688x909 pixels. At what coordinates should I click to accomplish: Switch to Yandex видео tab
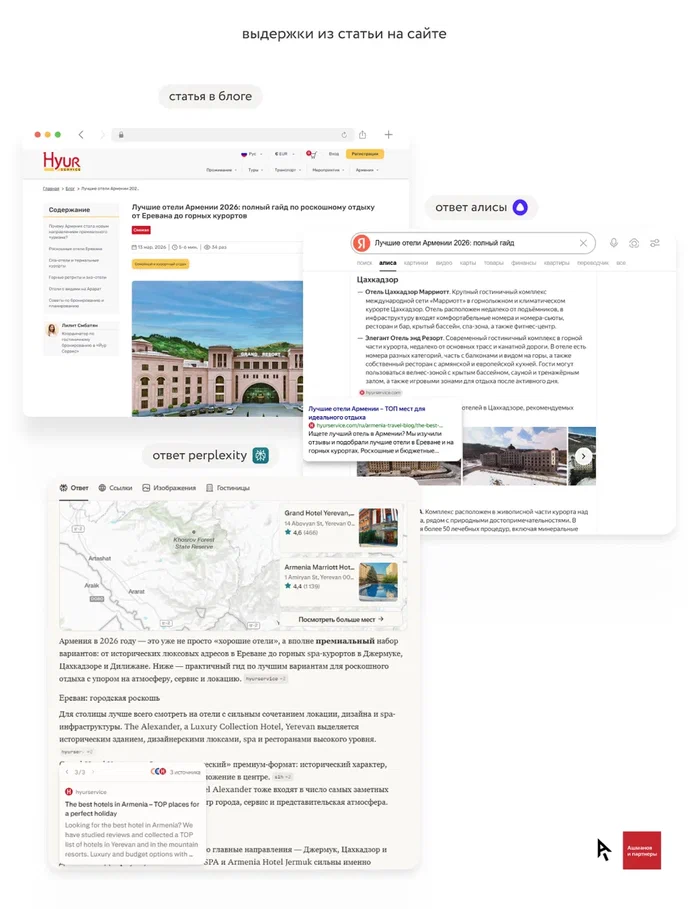click(443, 263)
